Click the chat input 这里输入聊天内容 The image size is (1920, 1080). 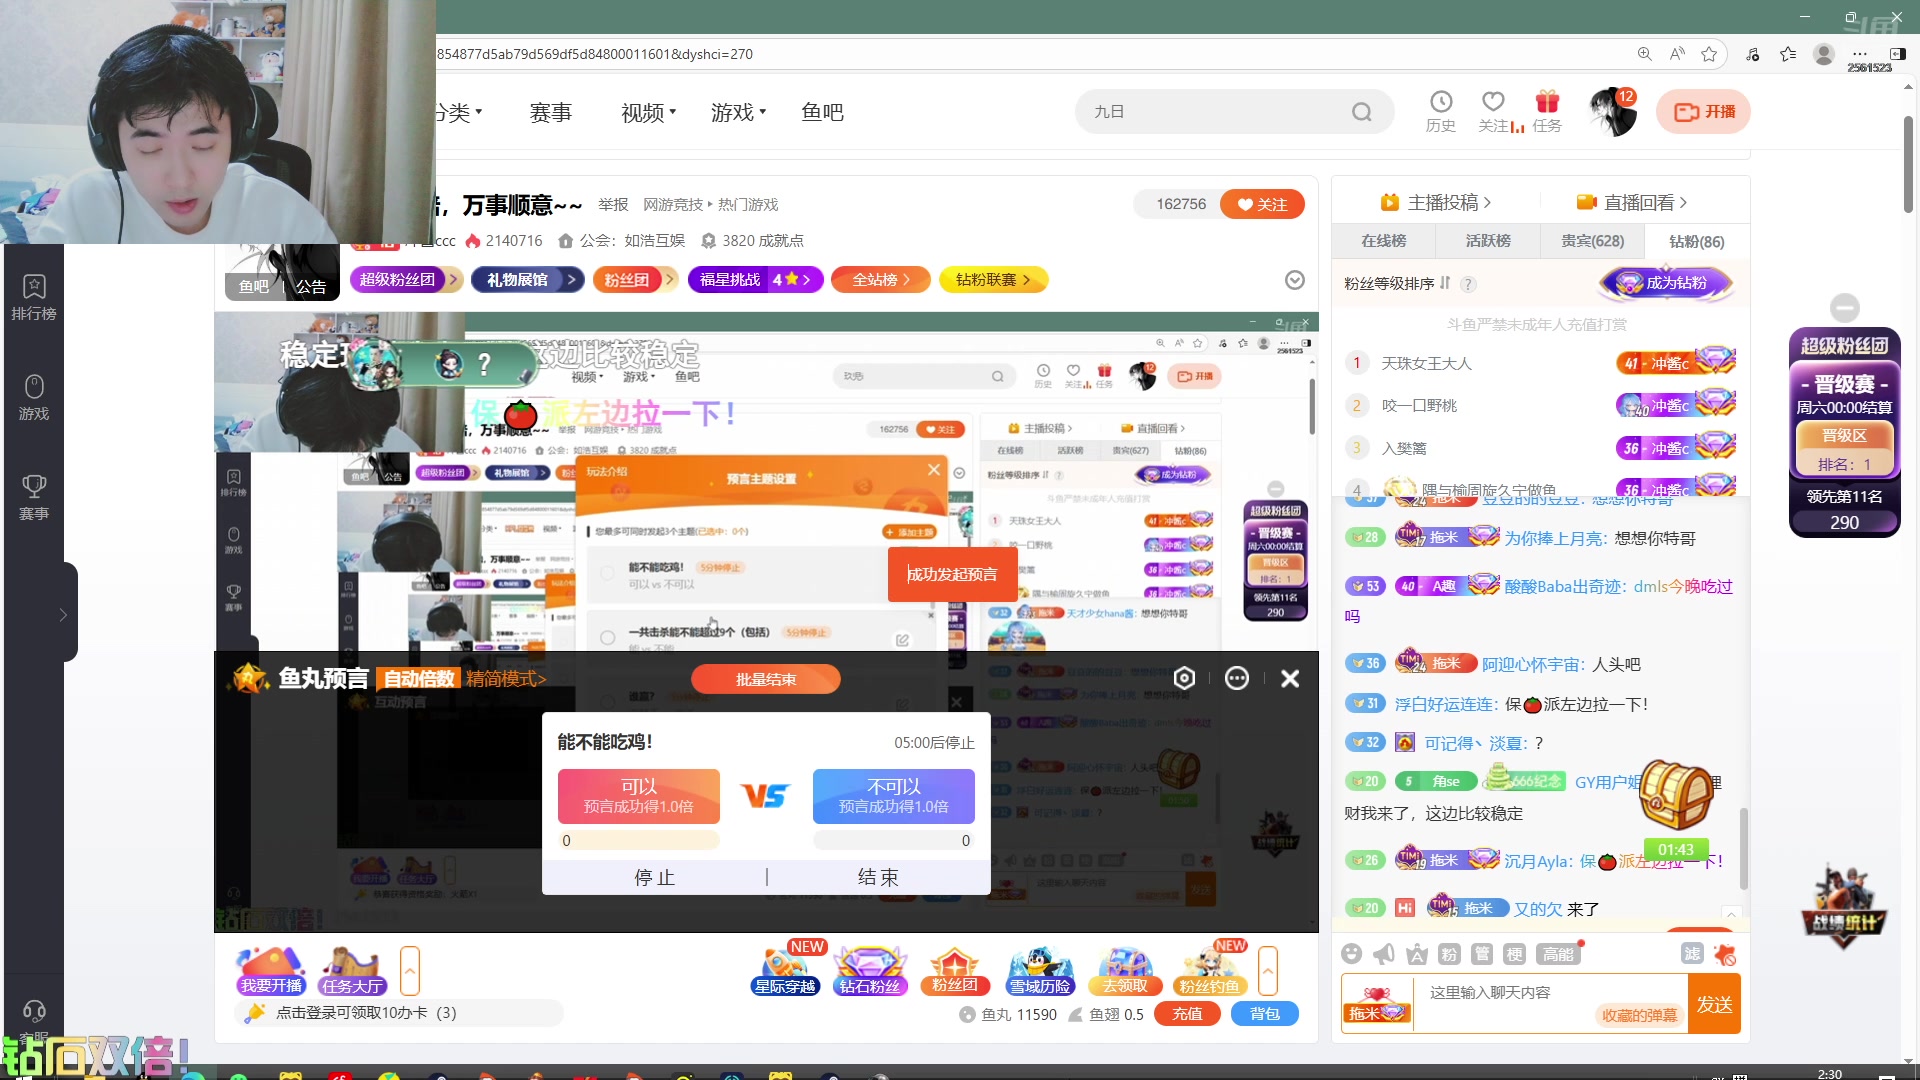(x=1551, y=1003)
